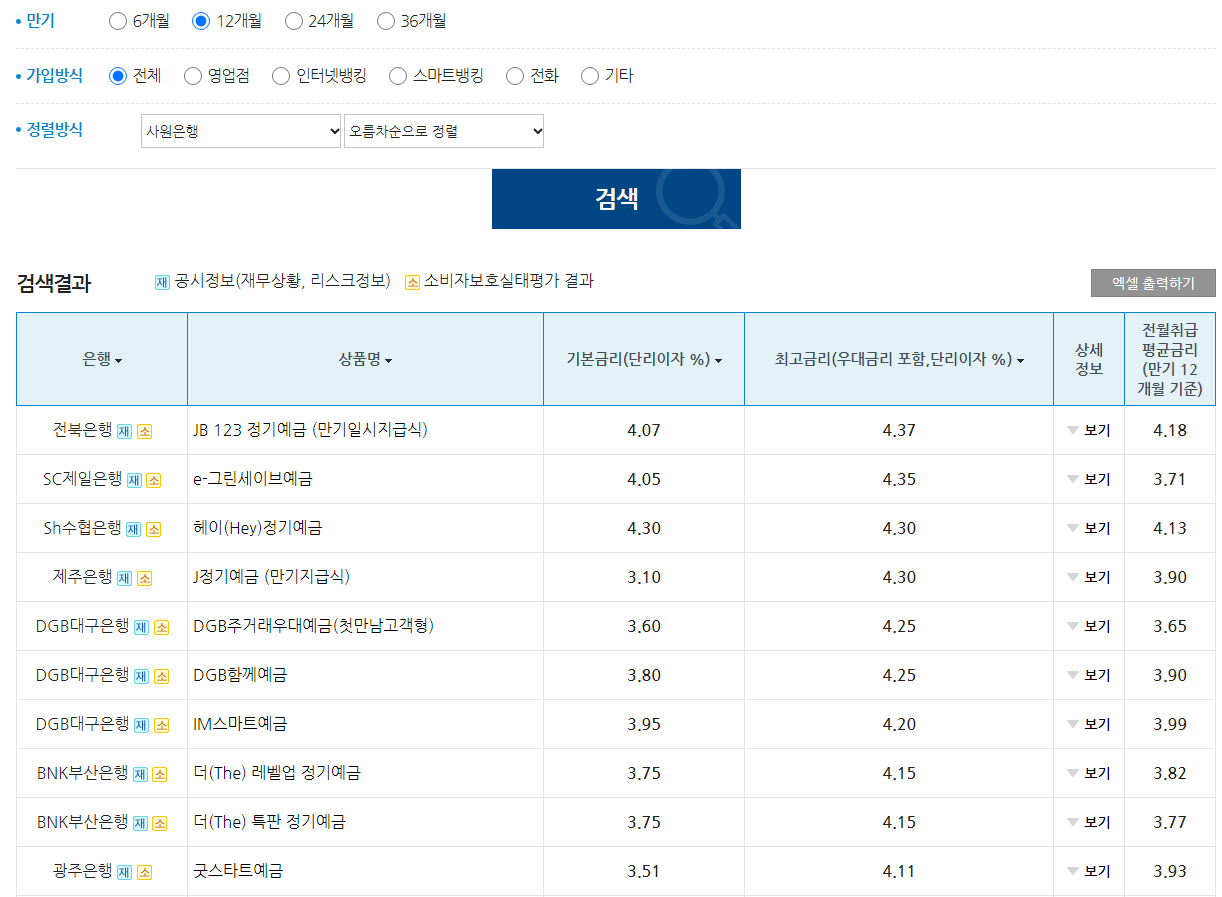Sort by 은행 column header
This screenshot has width=1222, height=897.
point(102,360)
